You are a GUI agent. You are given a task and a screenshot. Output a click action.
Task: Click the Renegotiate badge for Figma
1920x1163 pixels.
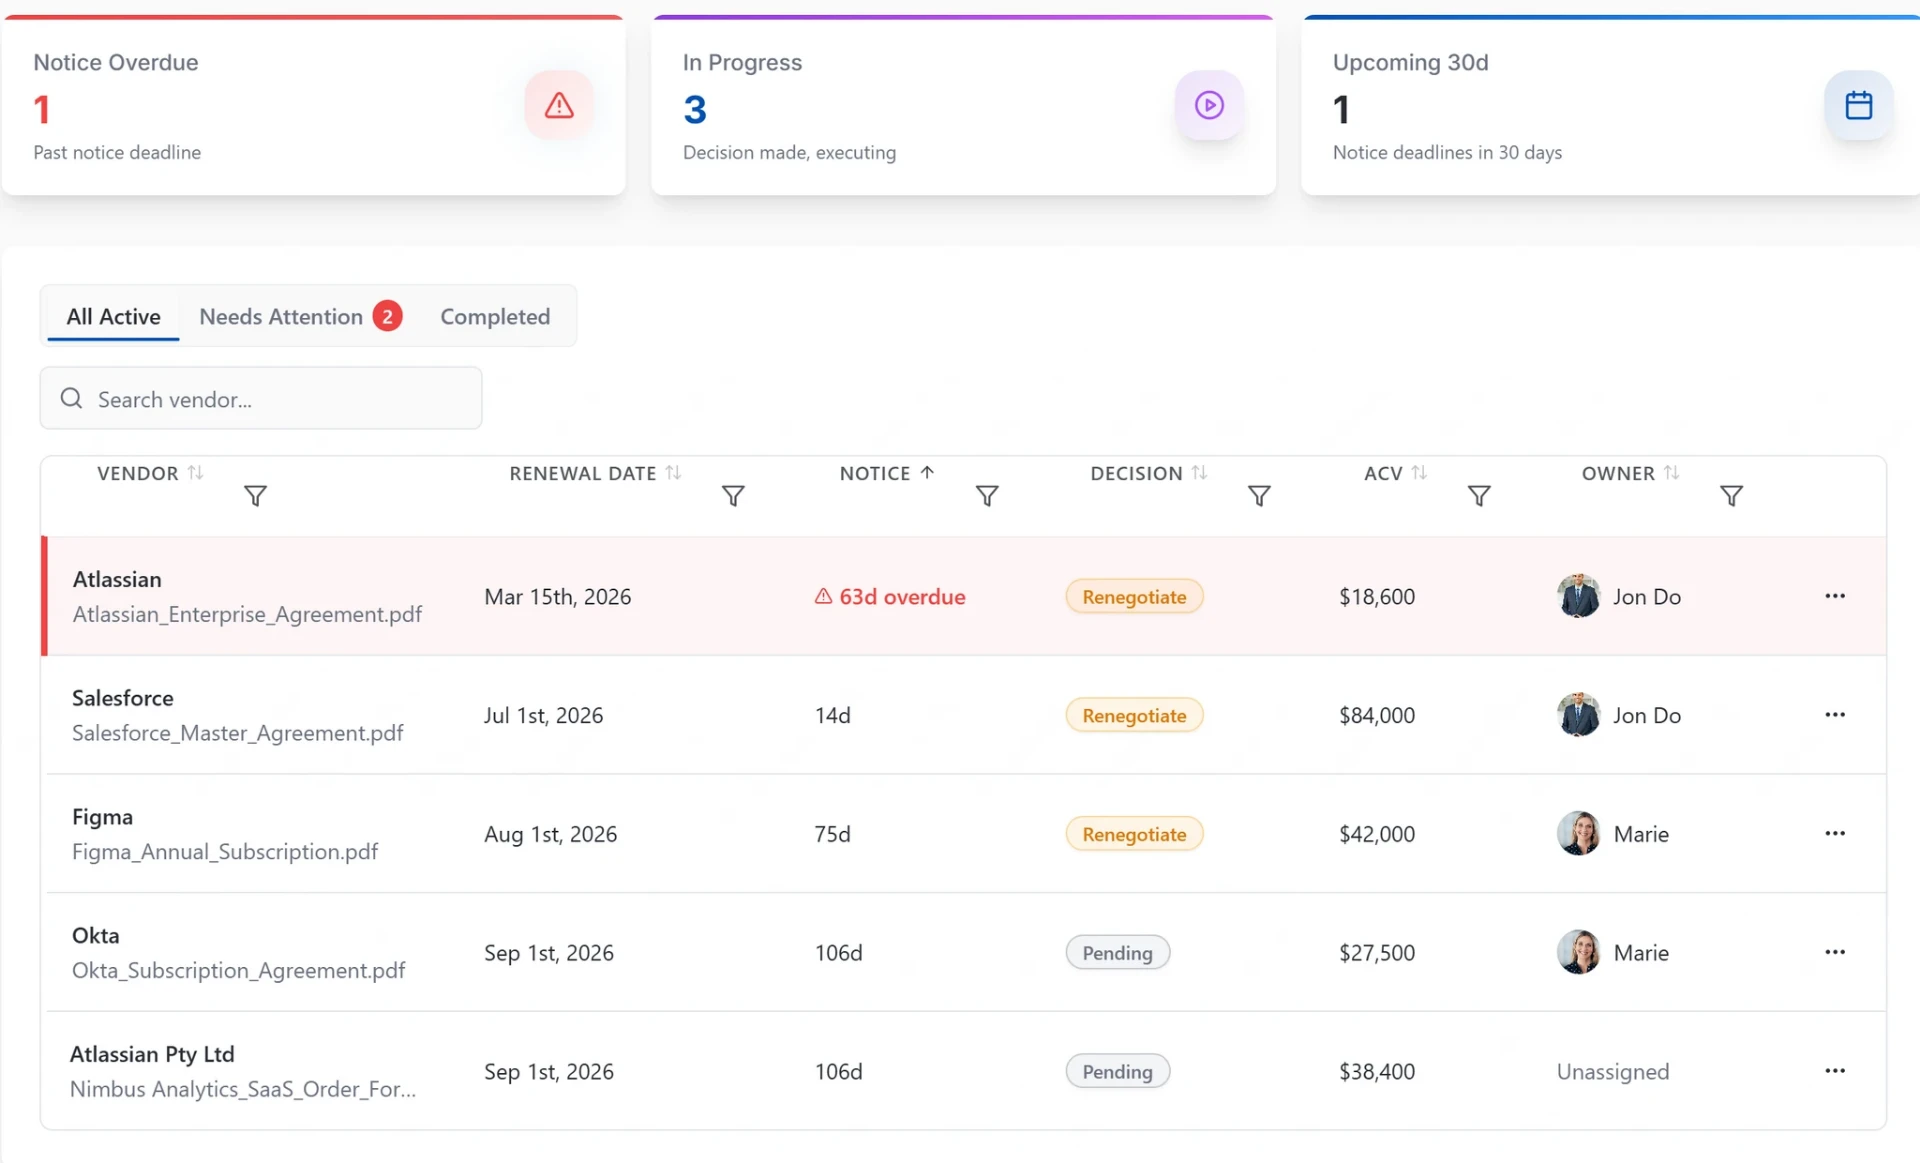[x=1134, y=834]
